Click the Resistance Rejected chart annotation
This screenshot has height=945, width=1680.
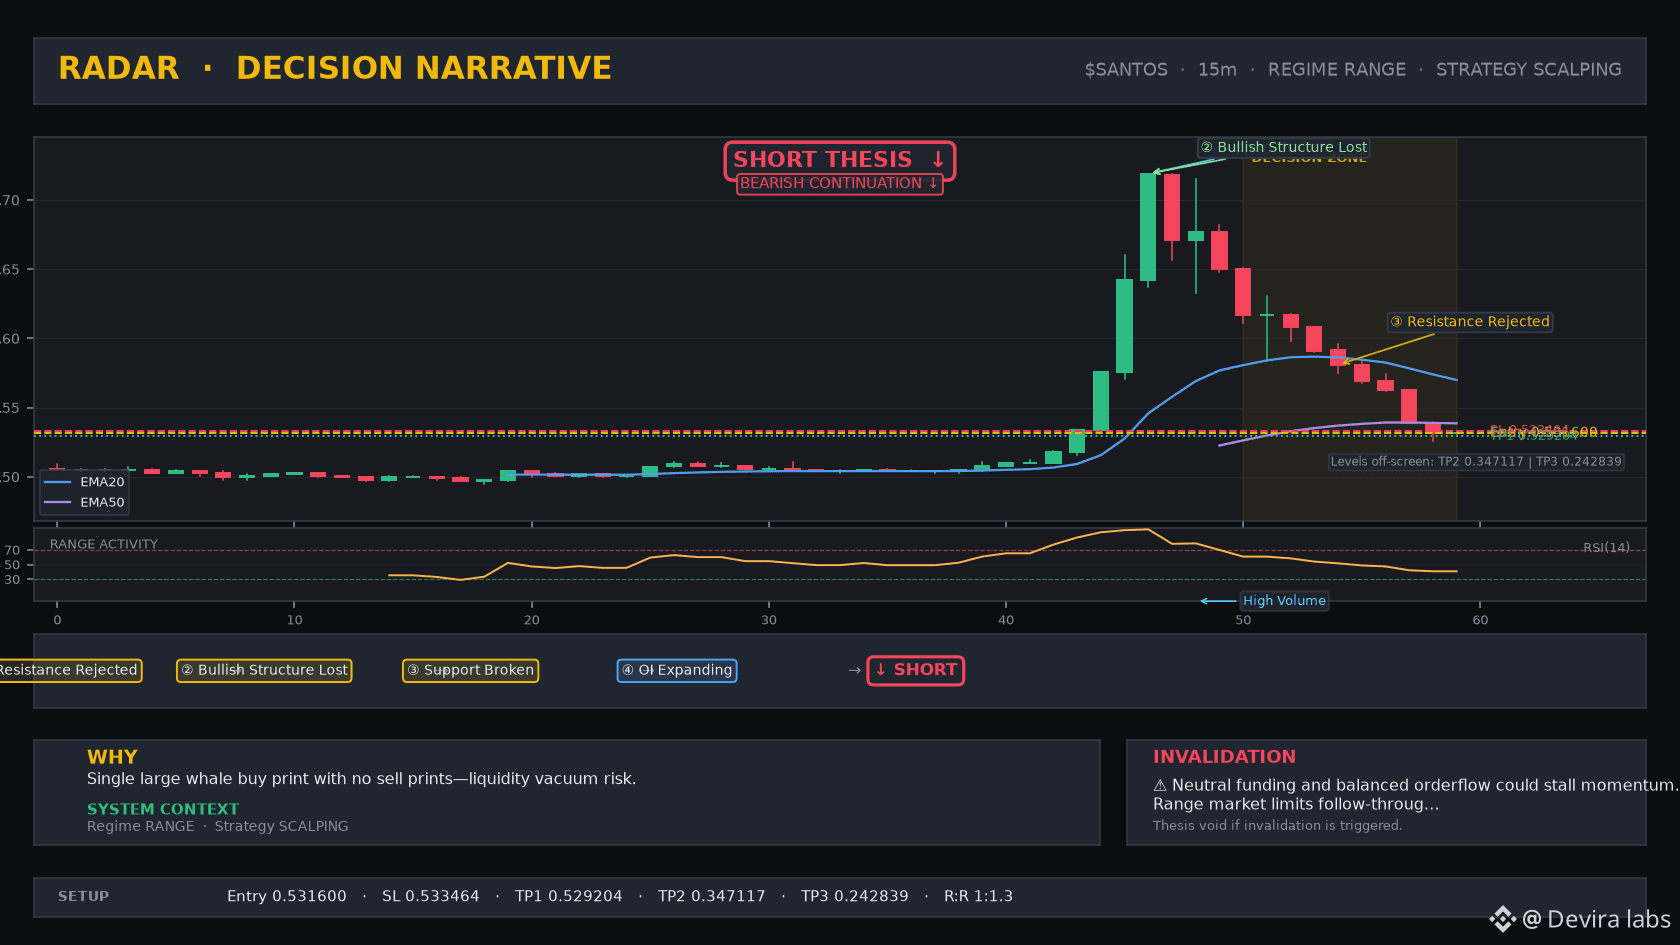pyautogui.click(x=1470, y=322)
